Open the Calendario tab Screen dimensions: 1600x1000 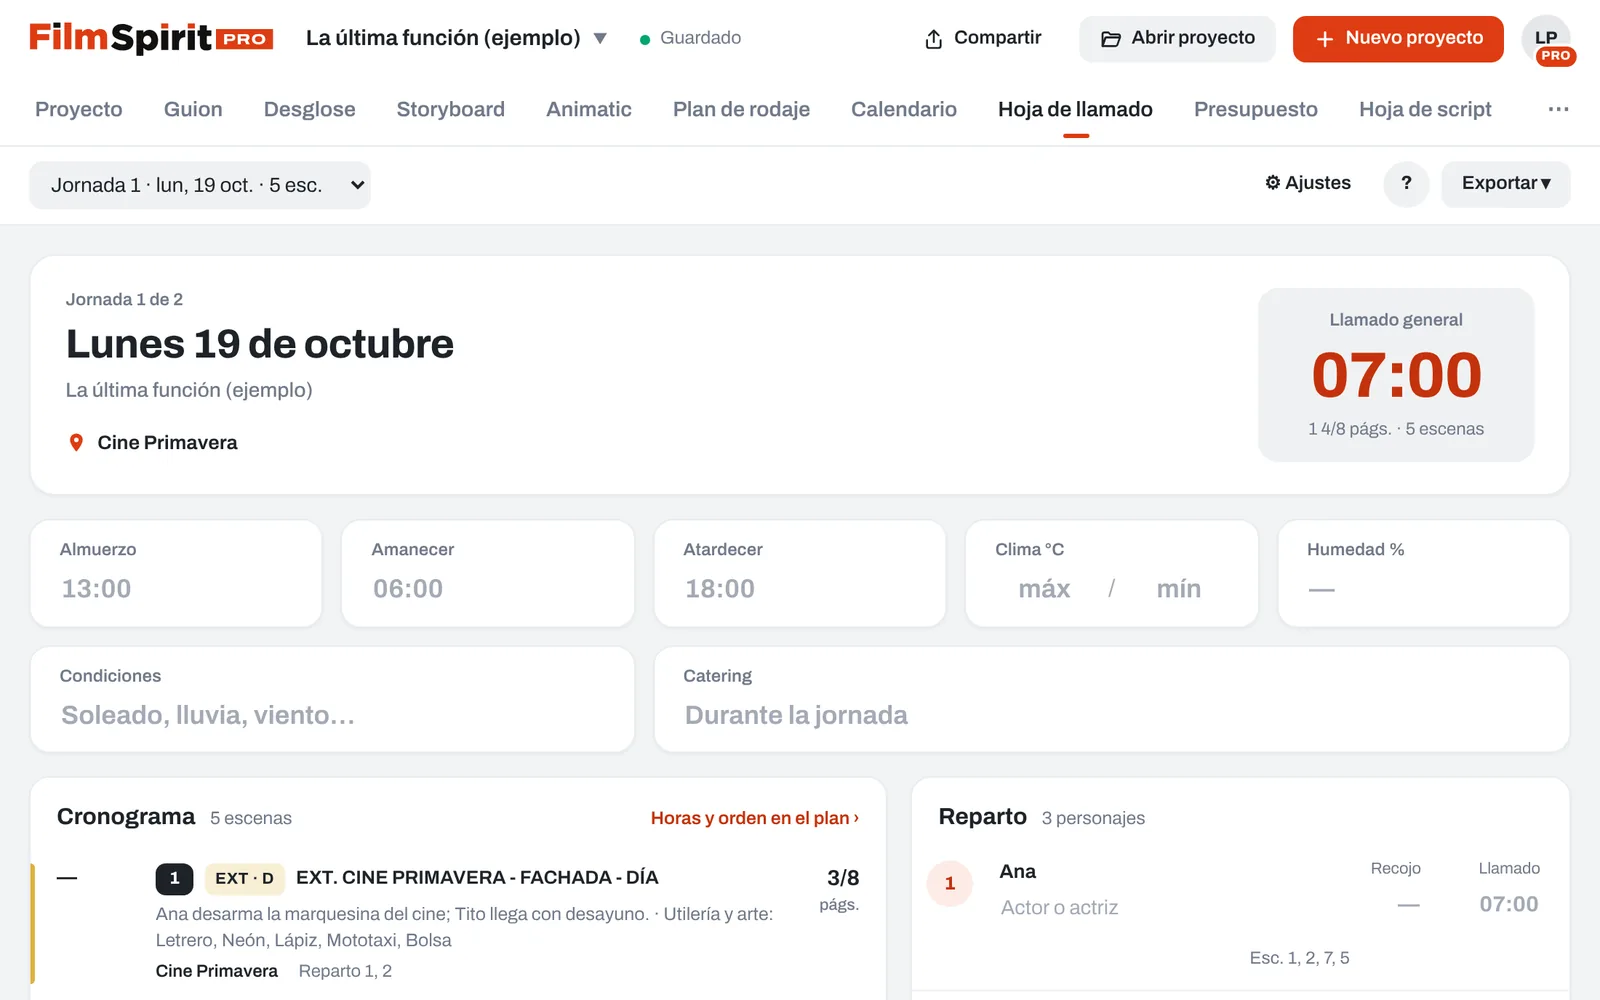[904, 109]
